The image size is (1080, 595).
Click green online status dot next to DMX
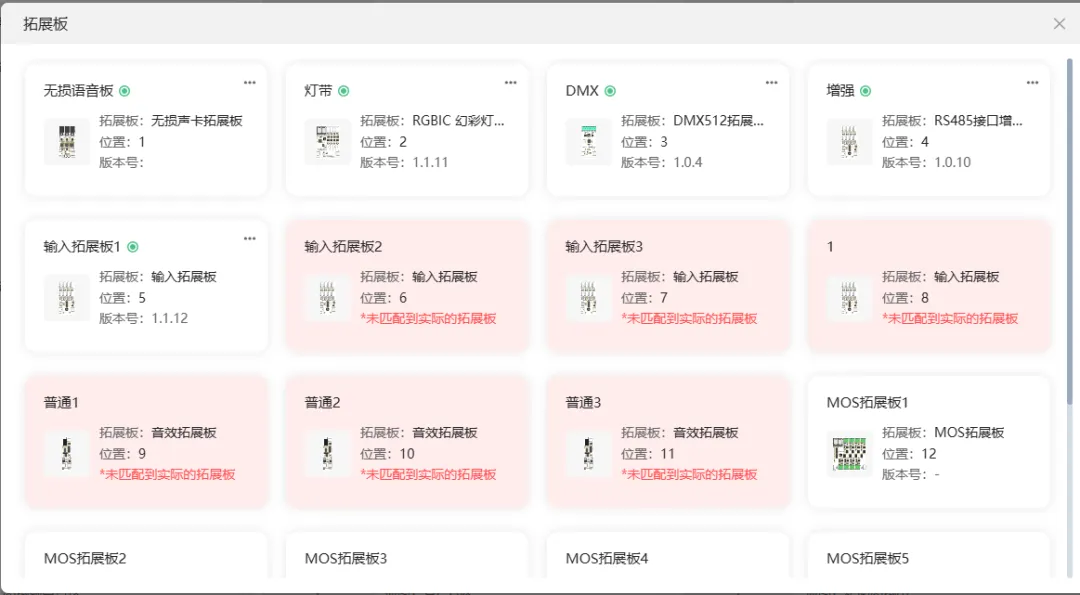(x=610, y=91)
